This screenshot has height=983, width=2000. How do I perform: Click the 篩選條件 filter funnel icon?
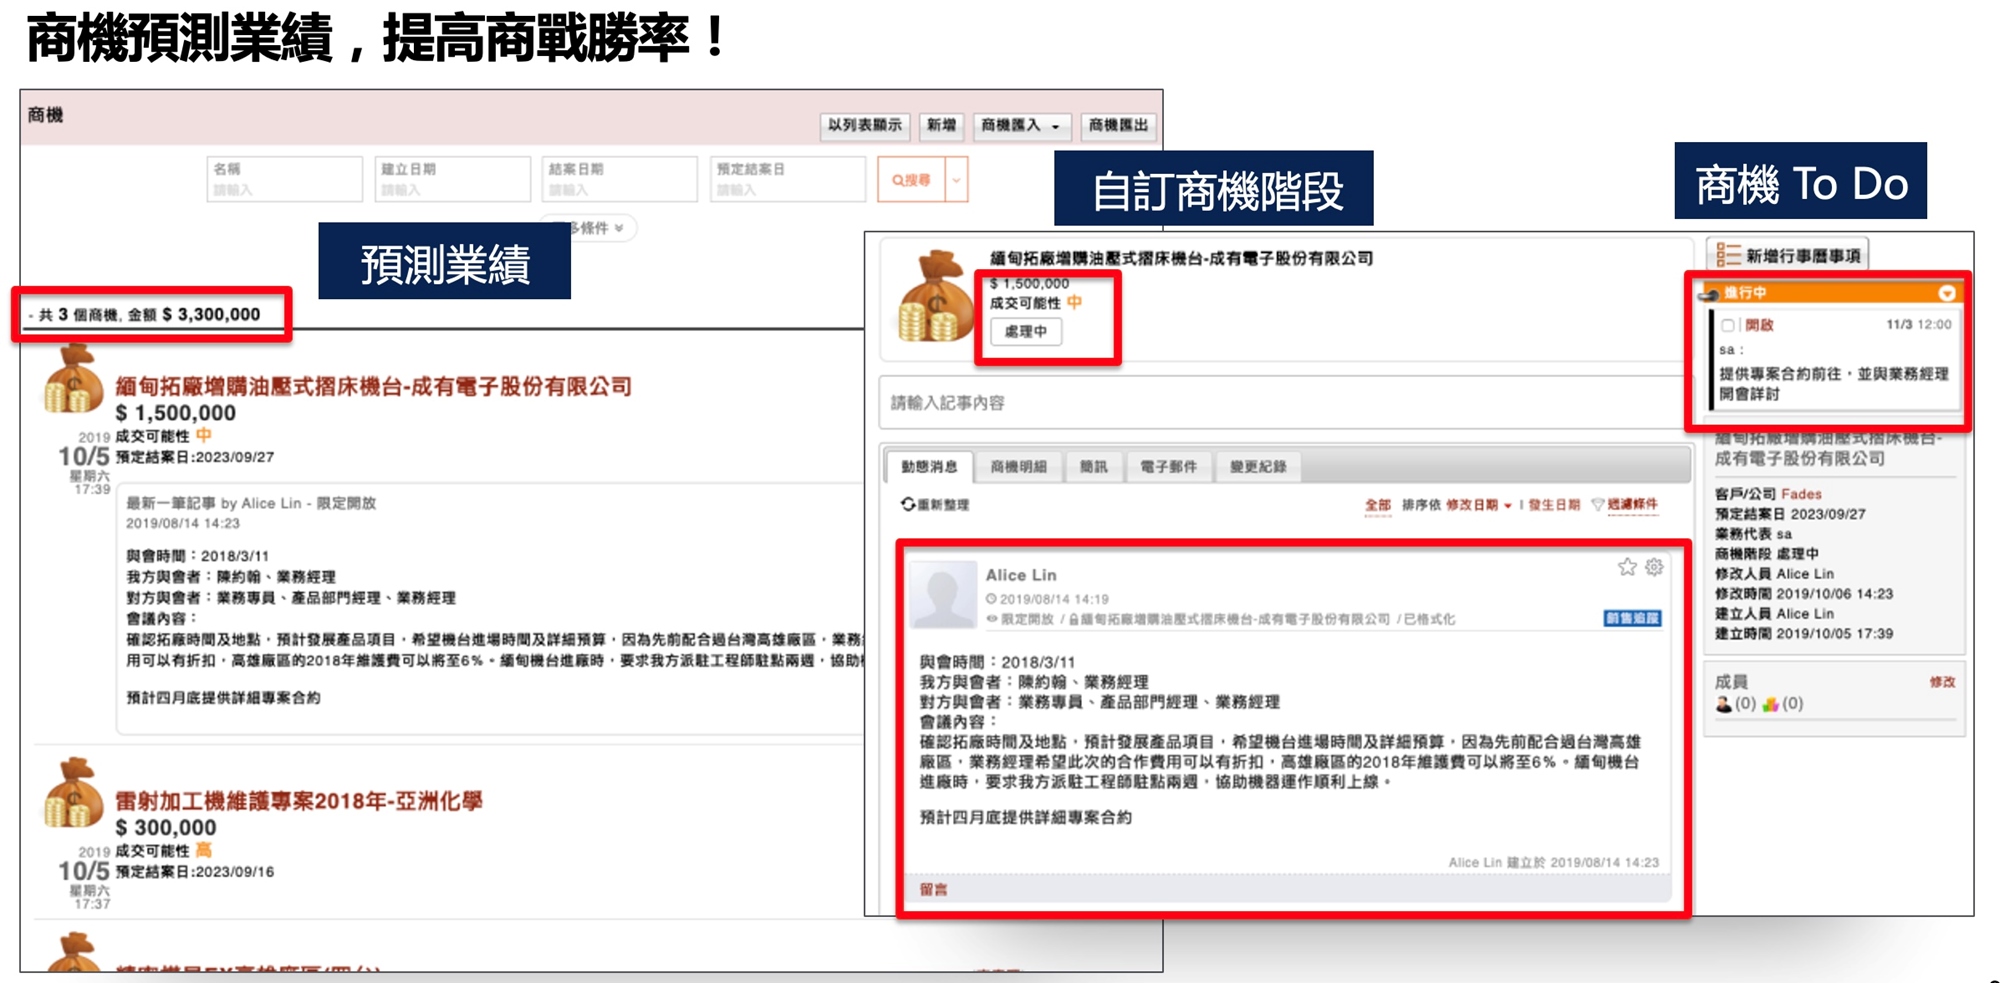(1597, 505)
